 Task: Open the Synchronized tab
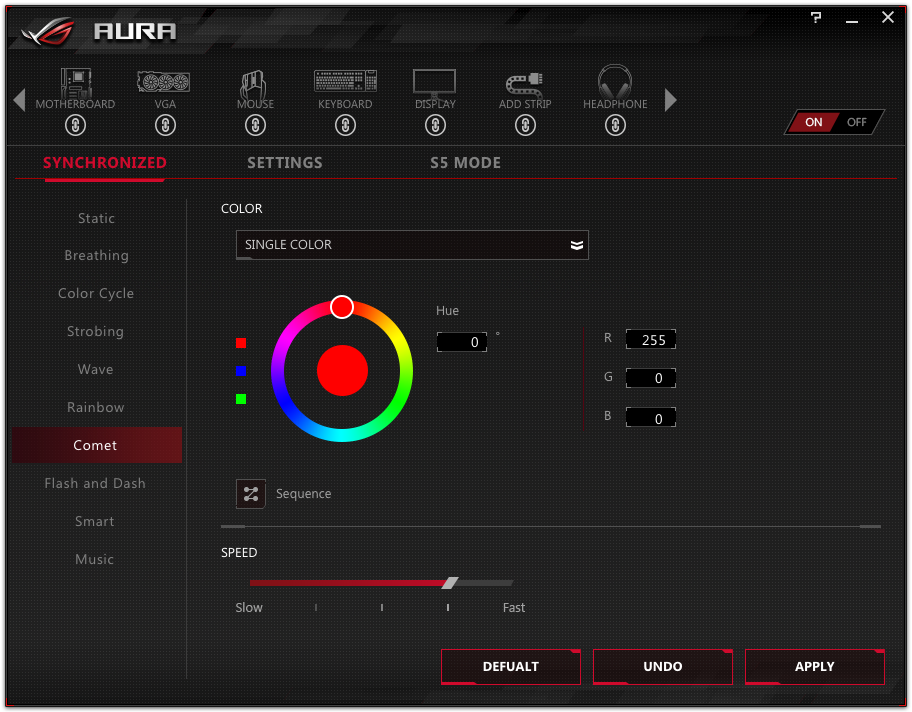point(105,163)
